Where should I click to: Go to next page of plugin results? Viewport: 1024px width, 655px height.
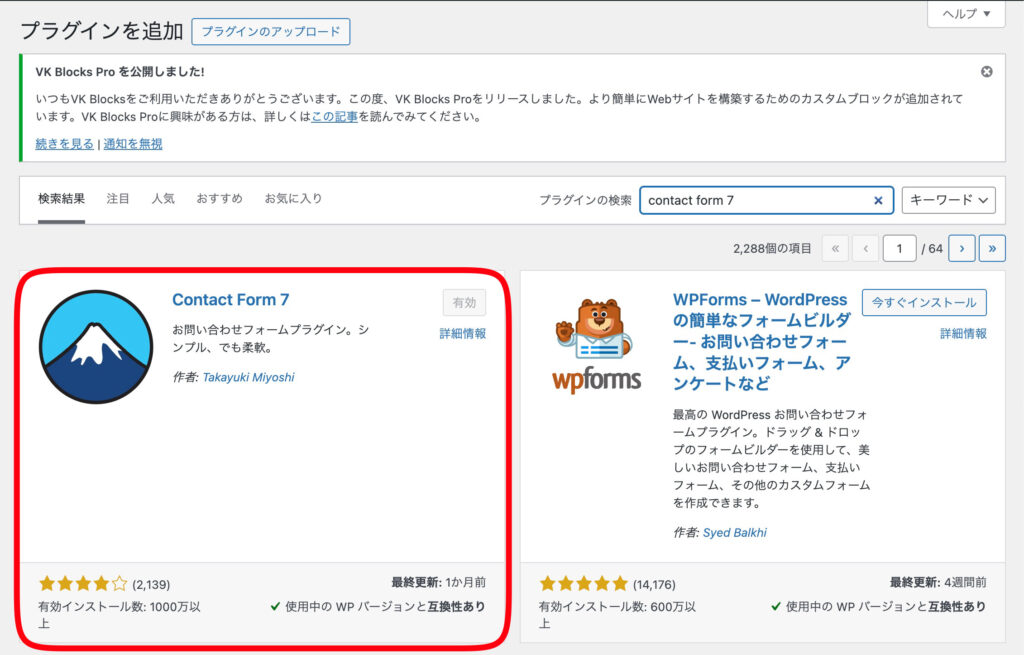pyautogui.click(x=961, y=248)
